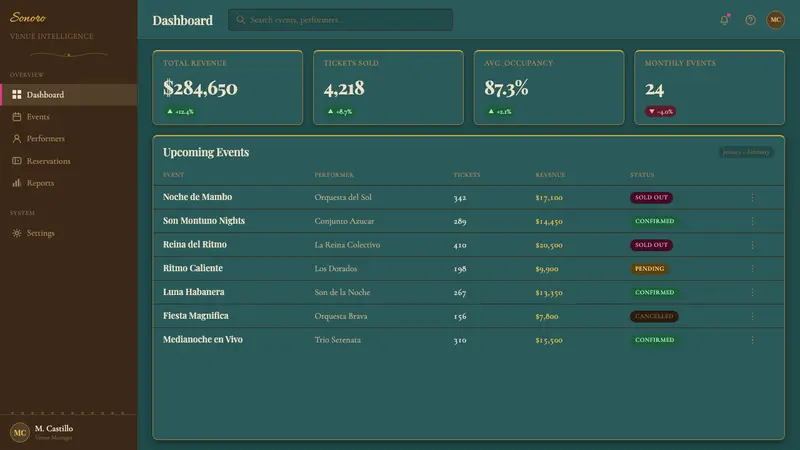This screenshot has width=800, height=450.
Task: Focus the search events, performers field
Action: [x=340, y=20]
